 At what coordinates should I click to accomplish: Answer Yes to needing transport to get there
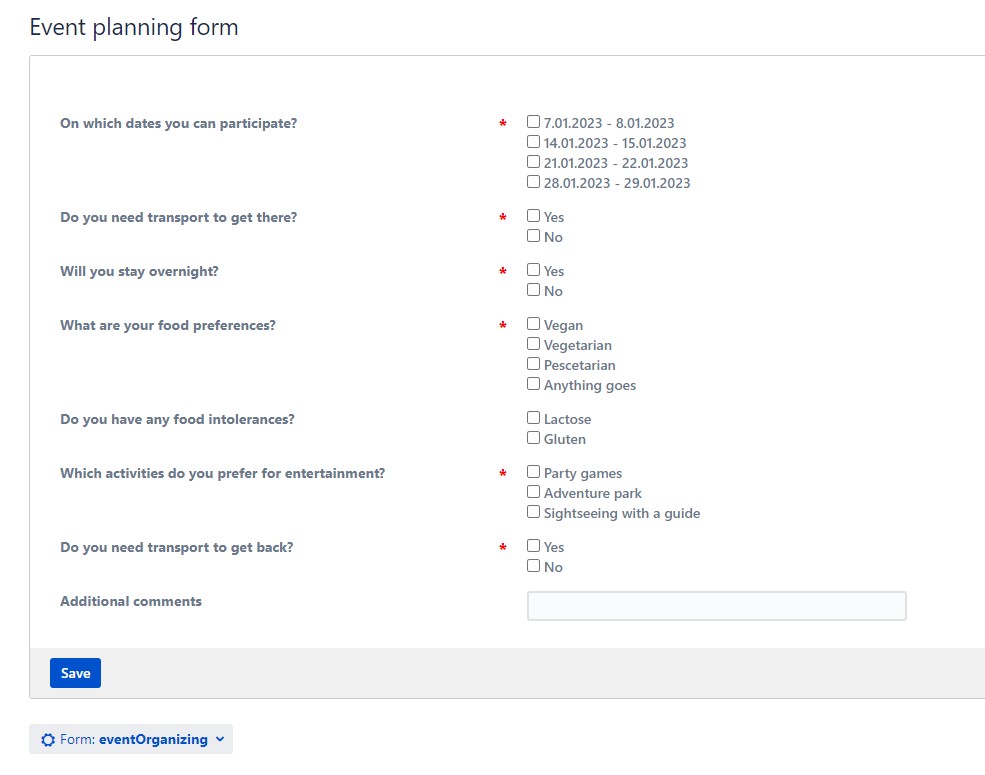click(533, 214)
